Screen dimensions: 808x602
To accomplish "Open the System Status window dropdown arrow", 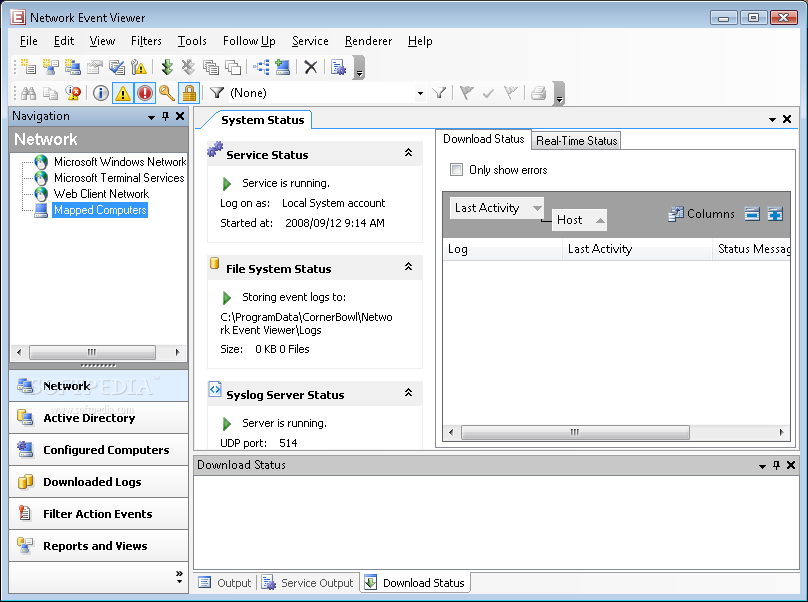I will 772,120.
